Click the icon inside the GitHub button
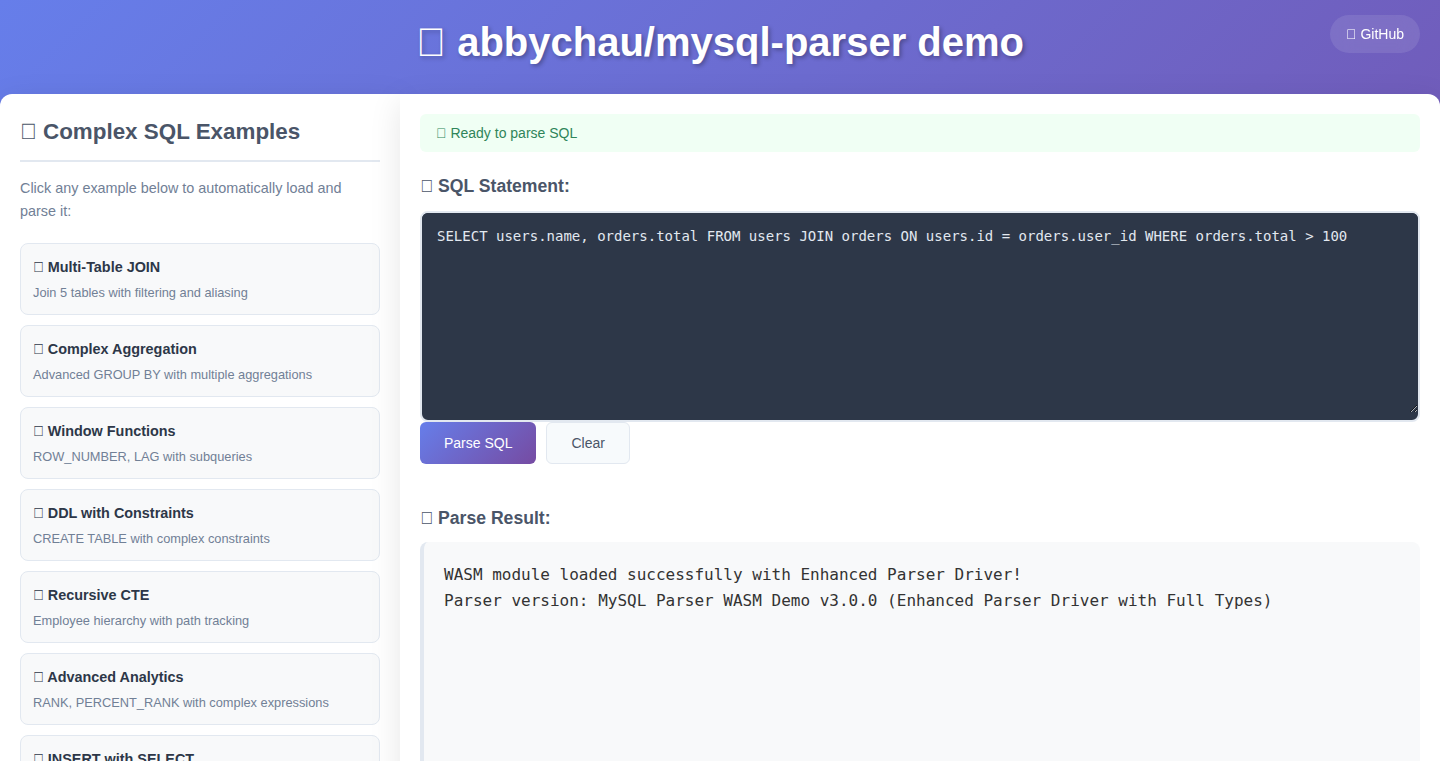 coord(1351,34)
